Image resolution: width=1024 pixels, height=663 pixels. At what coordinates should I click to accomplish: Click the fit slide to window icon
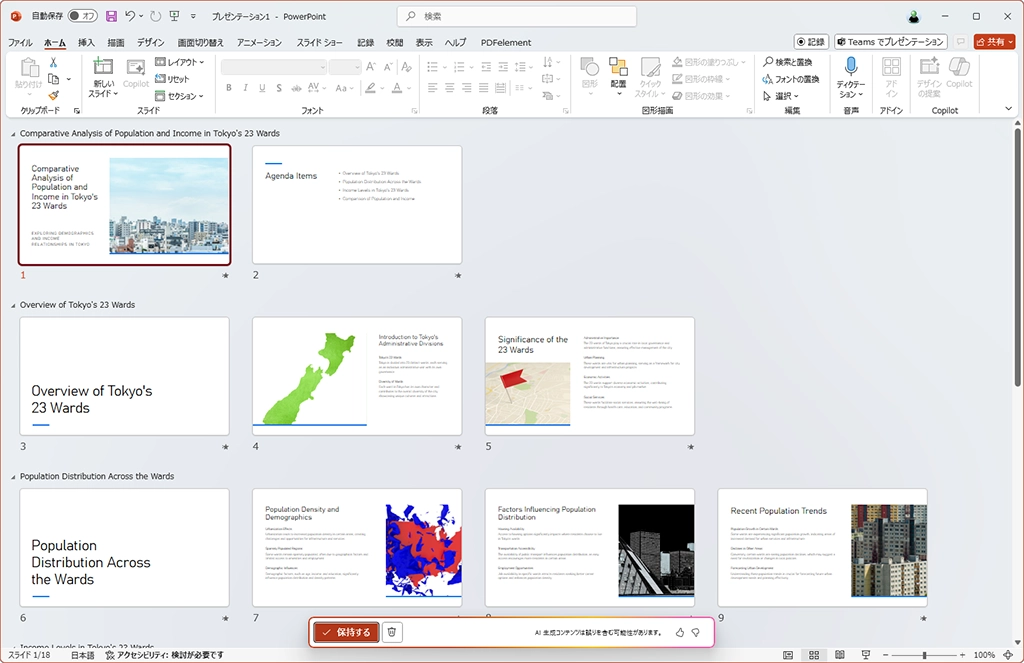point(1008,655)
